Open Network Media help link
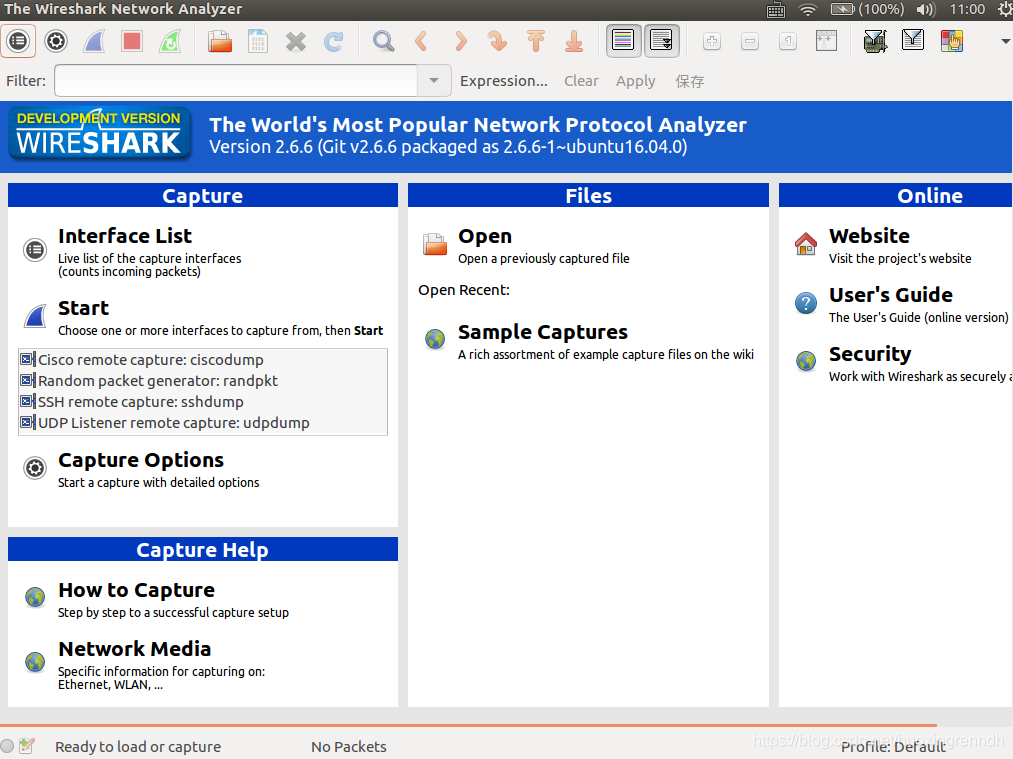Viewport: 1013px width, 759px height. (x=134, y=649)
